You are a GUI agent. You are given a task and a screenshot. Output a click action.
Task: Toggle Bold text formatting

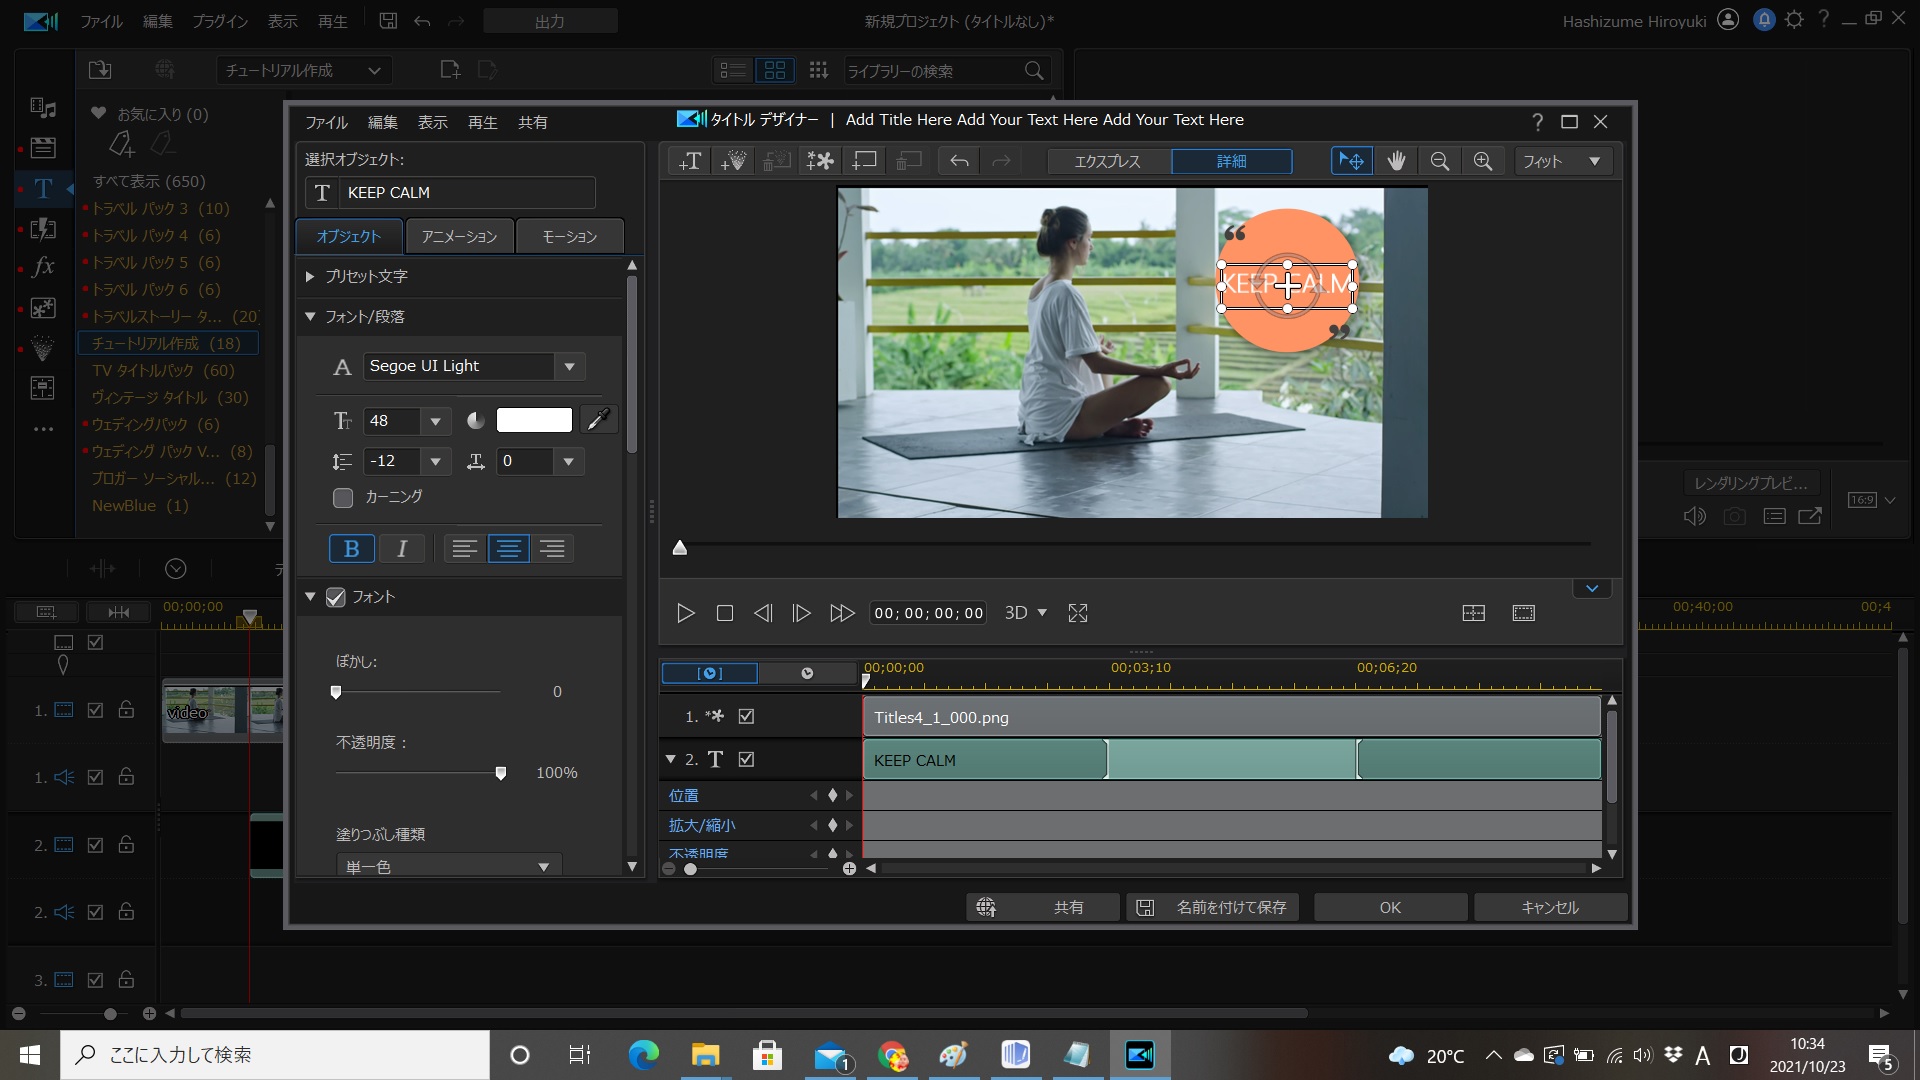tap(351, 548)
